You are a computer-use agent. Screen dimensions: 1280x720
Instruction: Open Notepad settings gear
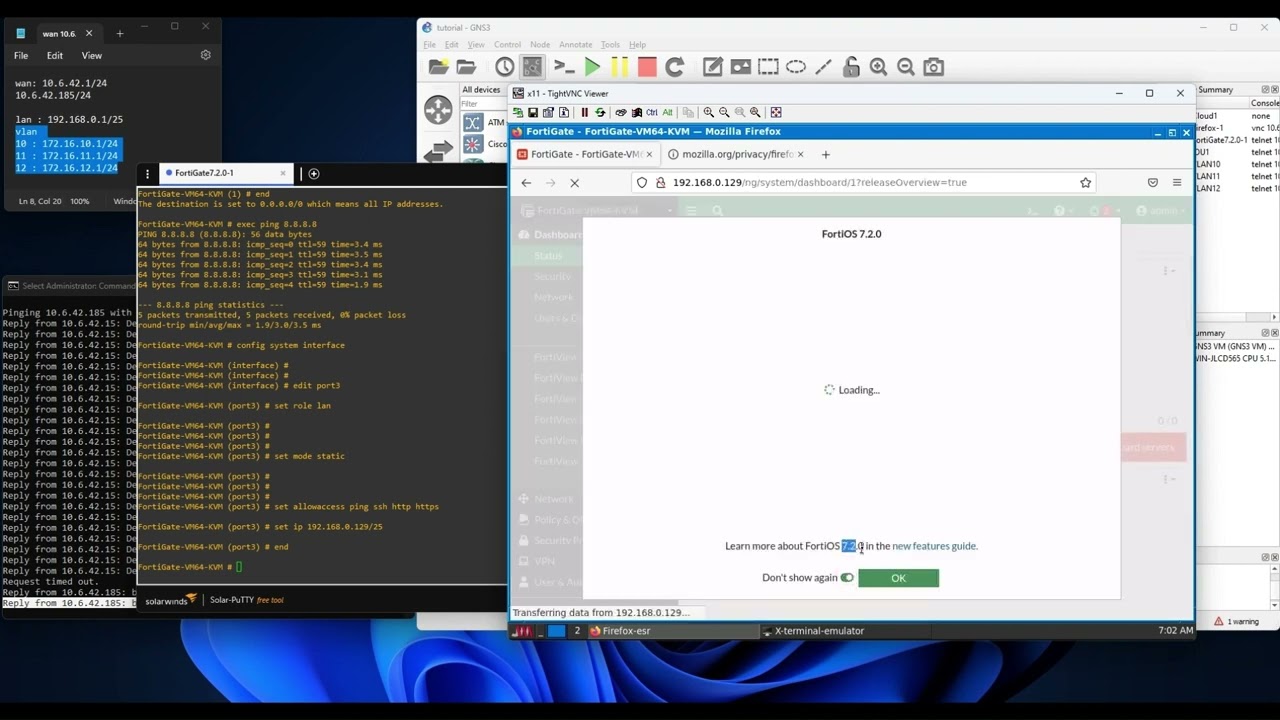tap(206, 55)
